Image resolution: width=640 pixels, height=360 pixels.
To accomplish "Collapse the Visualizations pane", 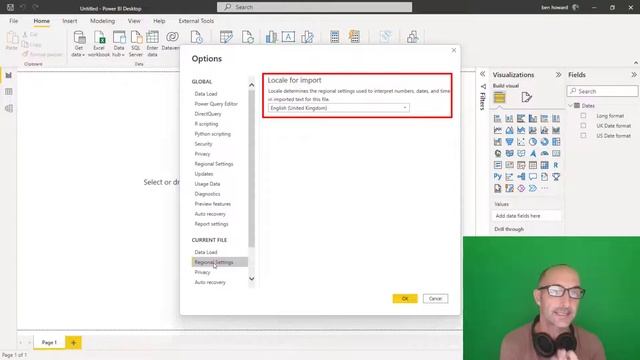I will pos(558,75).
